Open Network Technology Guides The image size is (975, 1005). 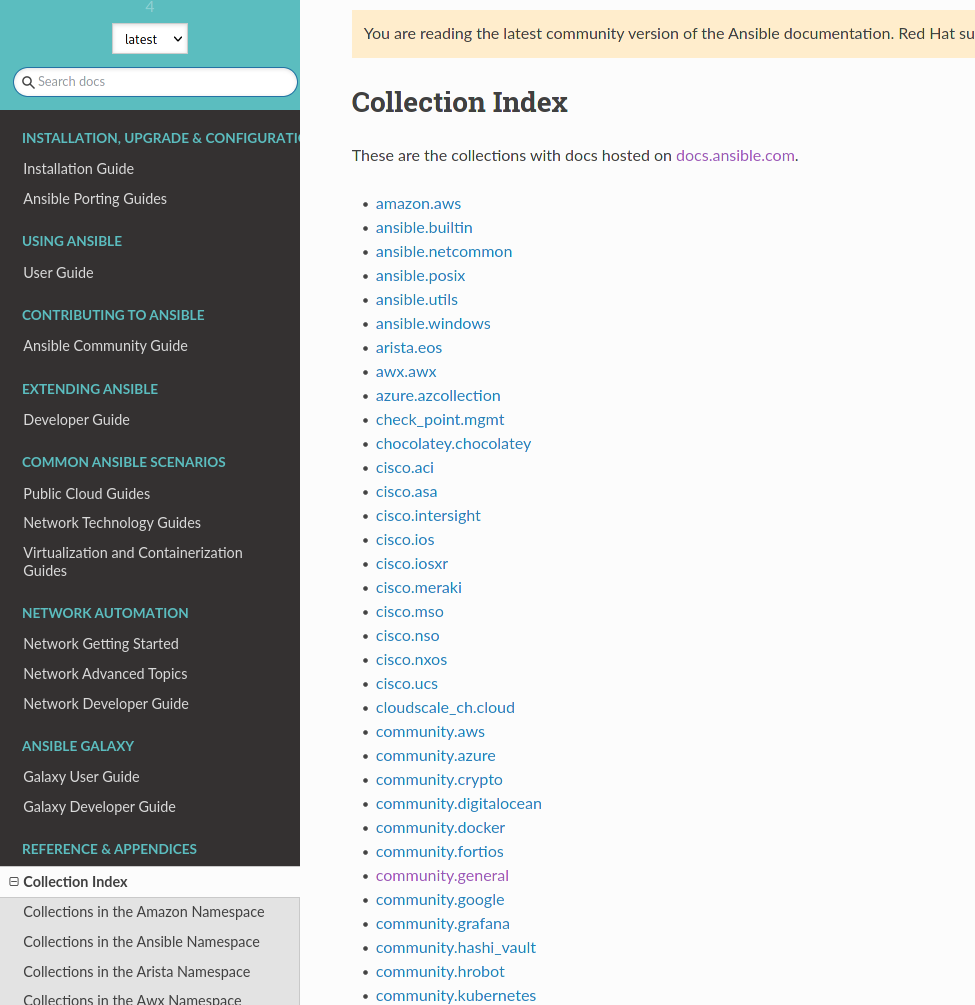[x=112, y=523]
